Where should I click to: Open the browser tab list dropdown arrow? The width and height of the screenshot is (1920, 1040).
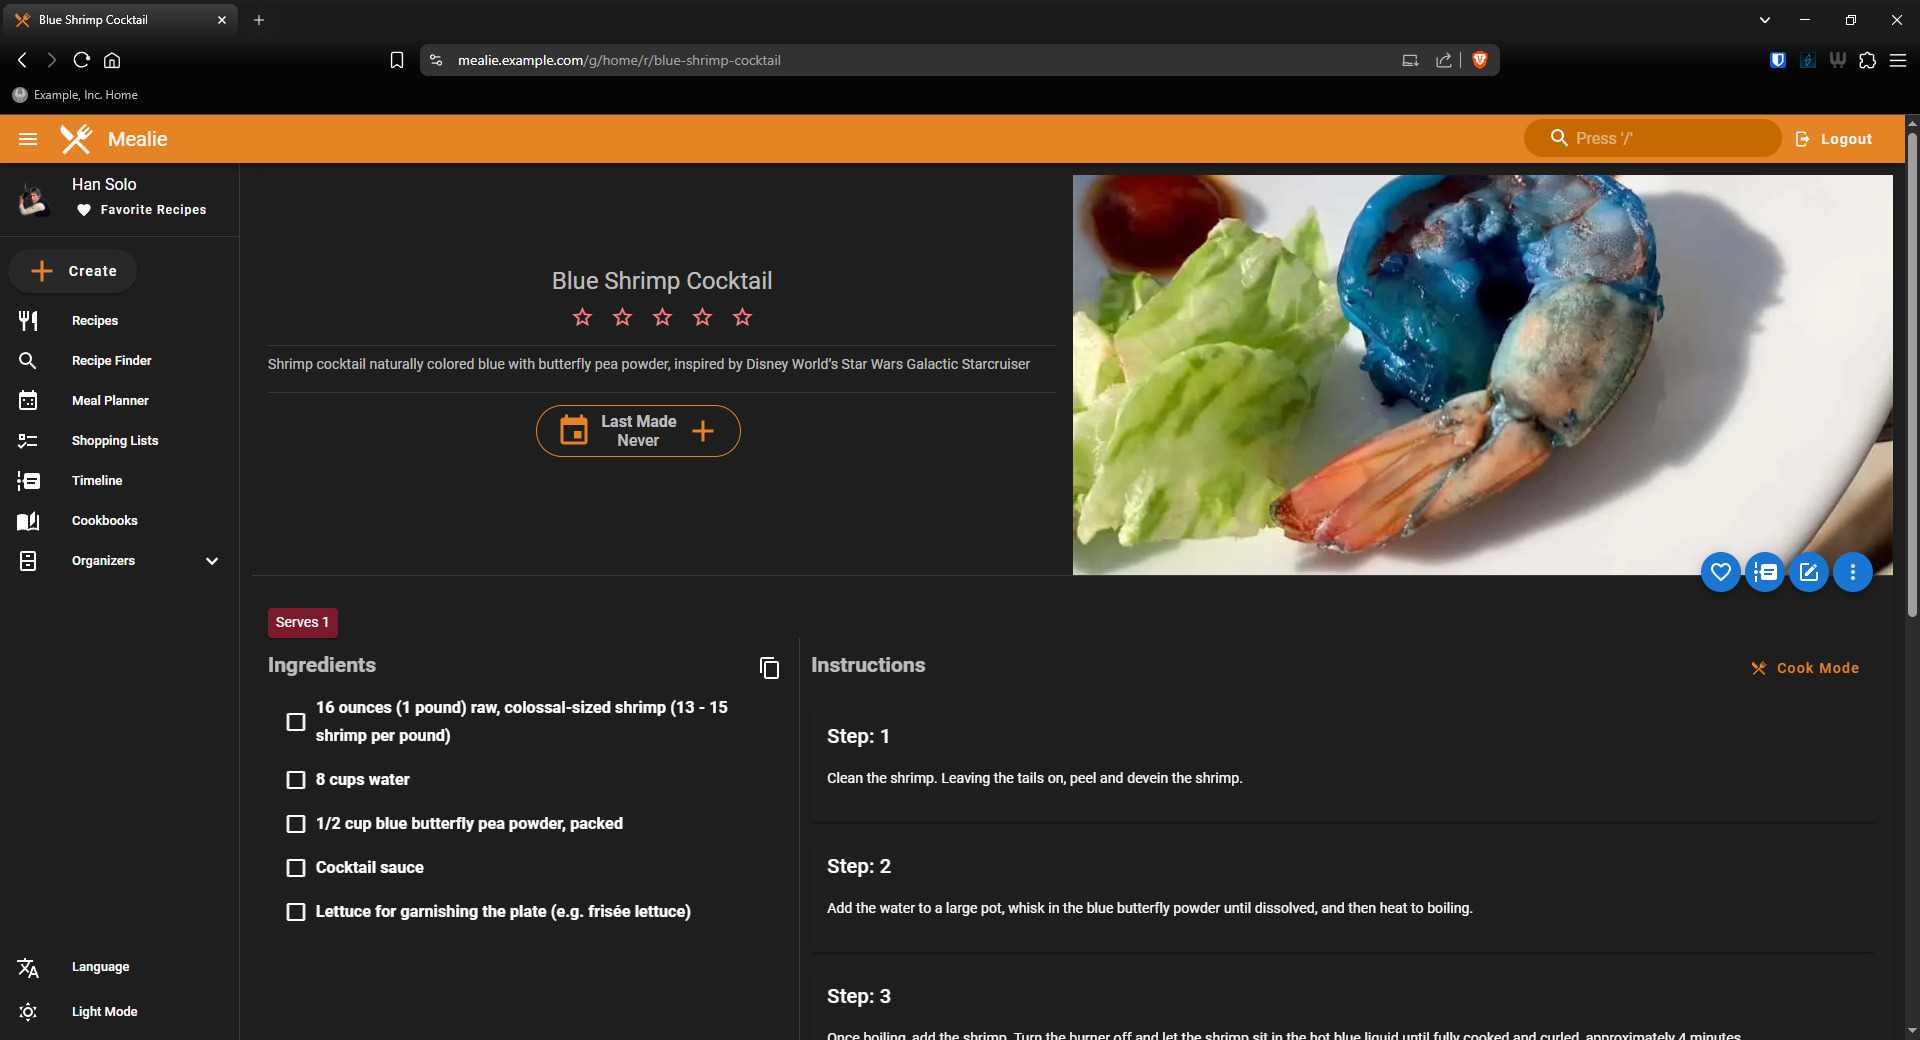[1765, 20]
